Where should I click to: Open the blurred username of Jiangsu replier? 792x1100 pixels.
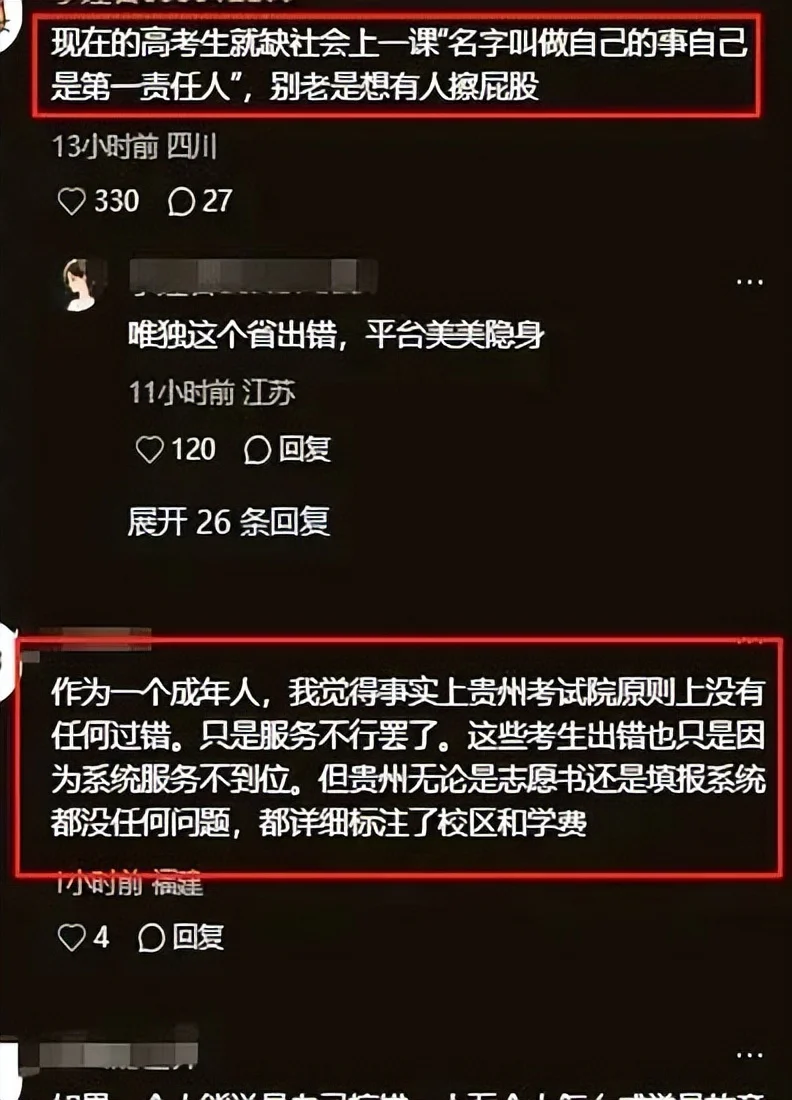(x=253, y=275)
